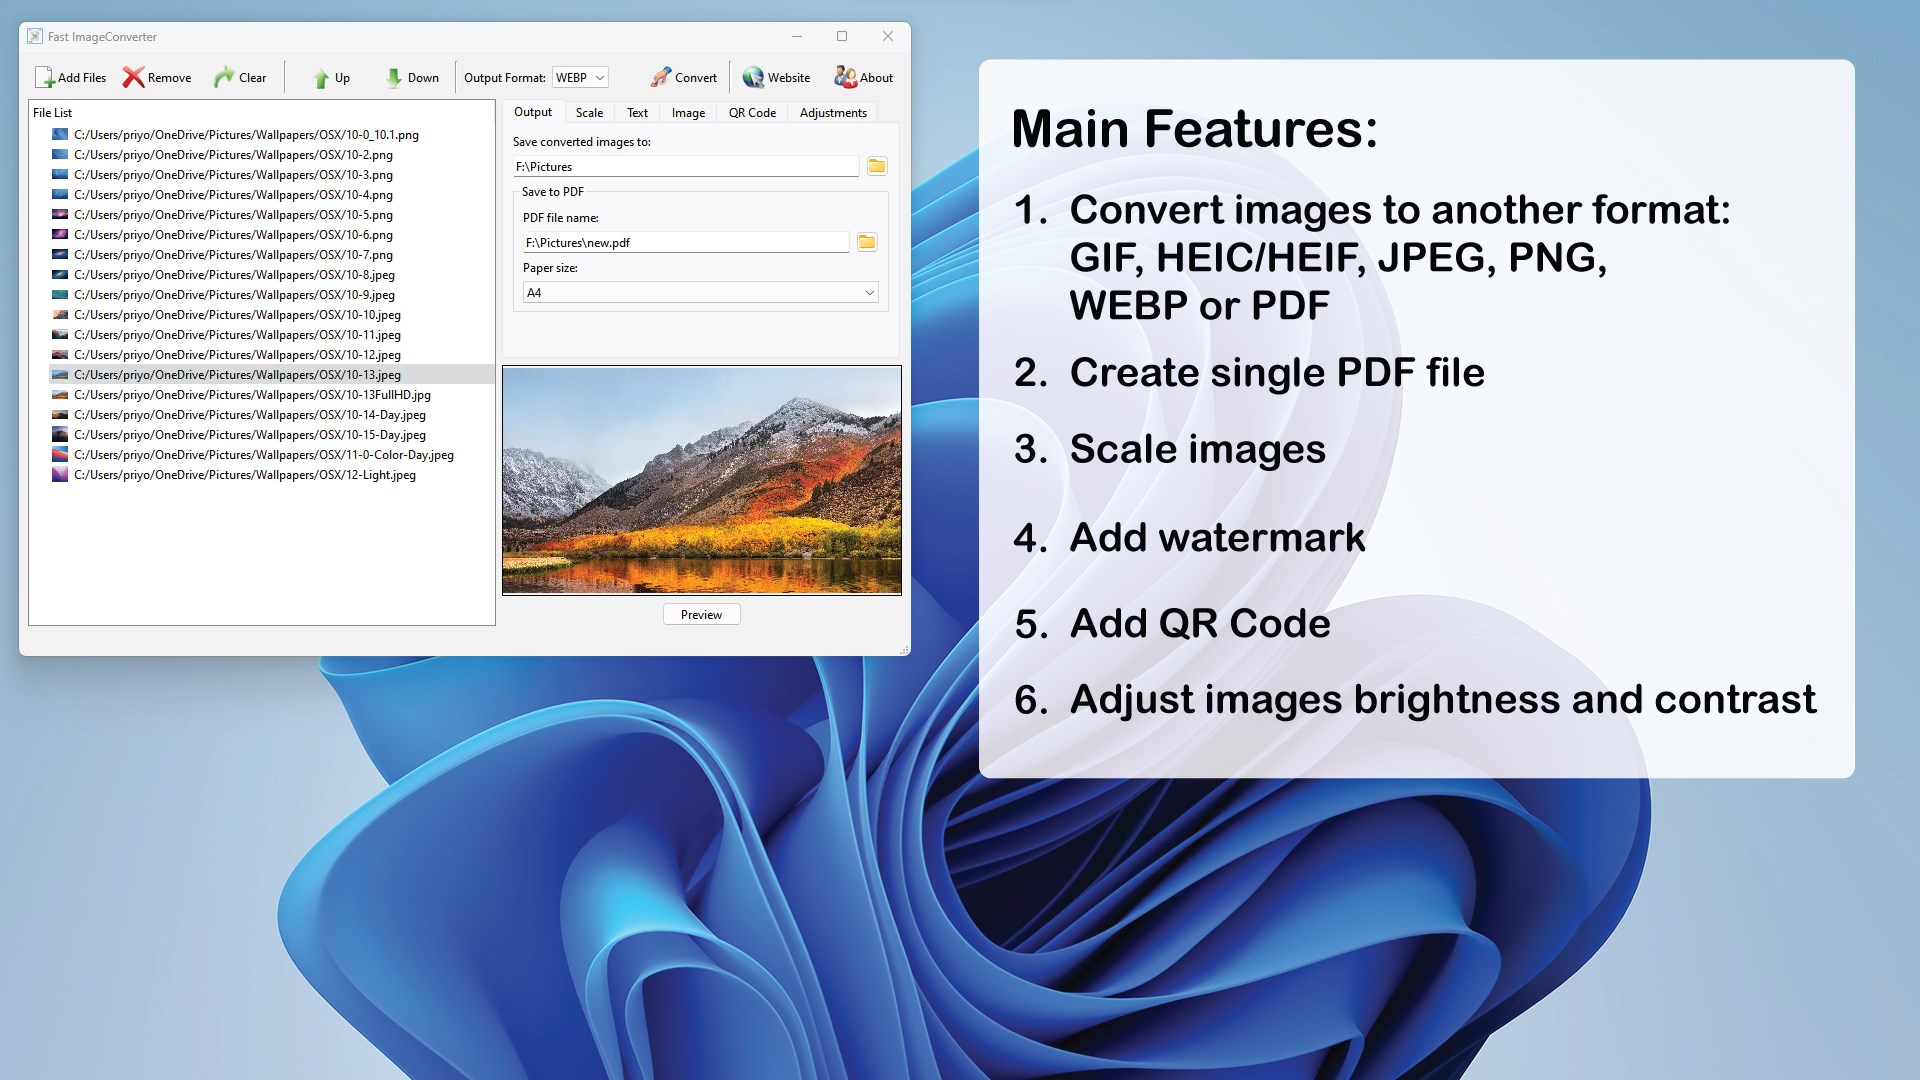Select file 10-4.png in list

coord(233,195)
